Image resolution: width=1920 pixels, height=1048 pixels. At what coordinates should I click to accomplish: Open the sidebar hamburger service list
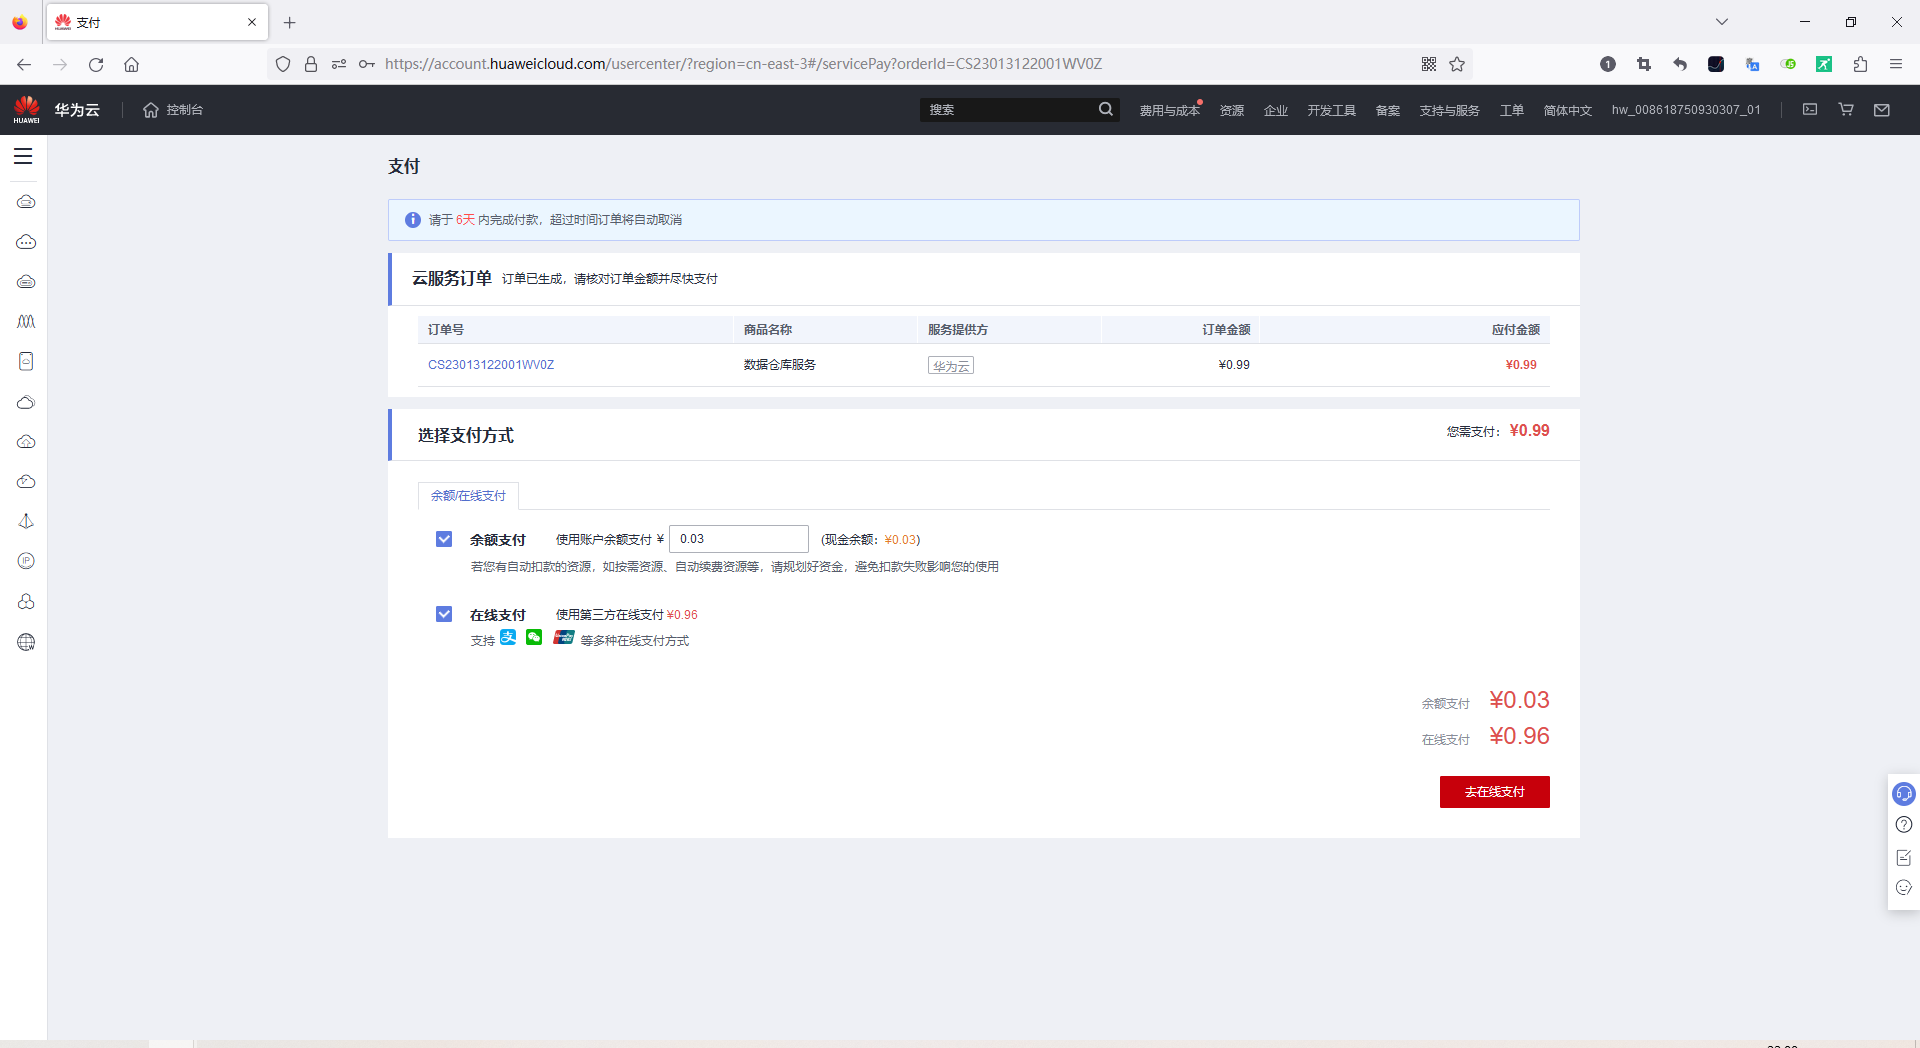coord(23,156)
